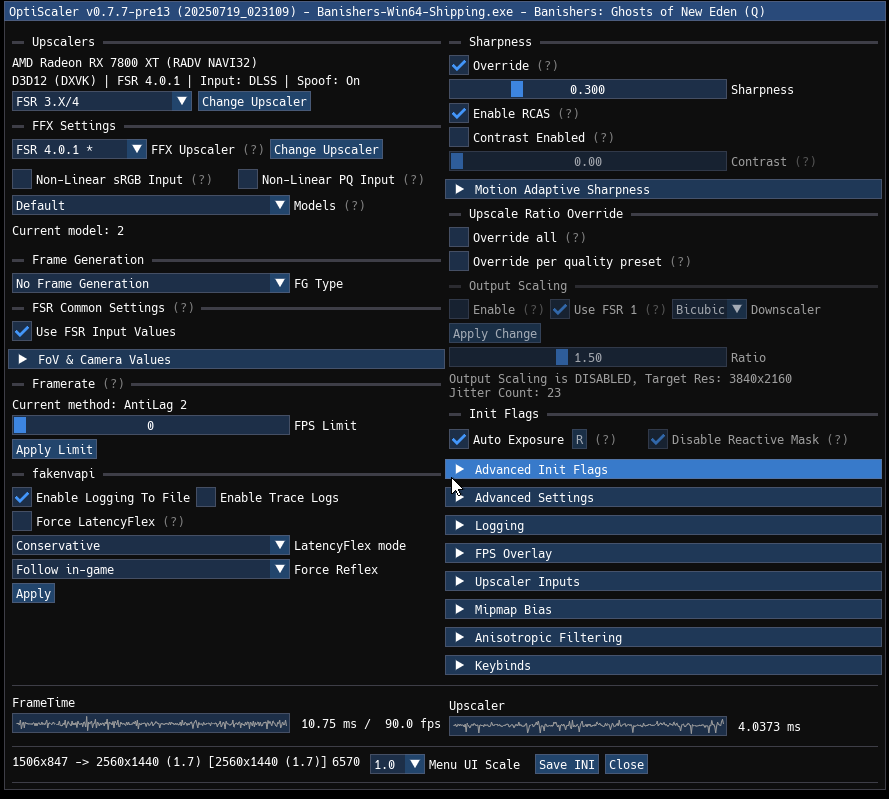Screen dimensions: 889x799
Task: Enable Override all upscale ratio
Action: click(459, 237)
